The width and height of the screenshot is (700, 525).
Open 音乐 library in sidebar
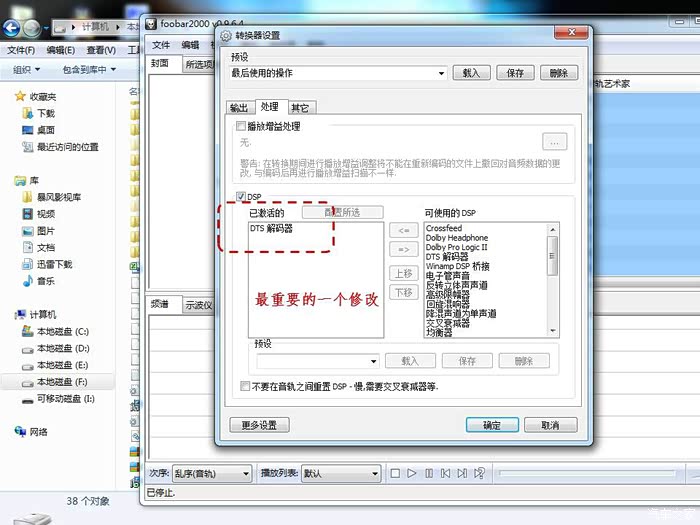point(39,281)
